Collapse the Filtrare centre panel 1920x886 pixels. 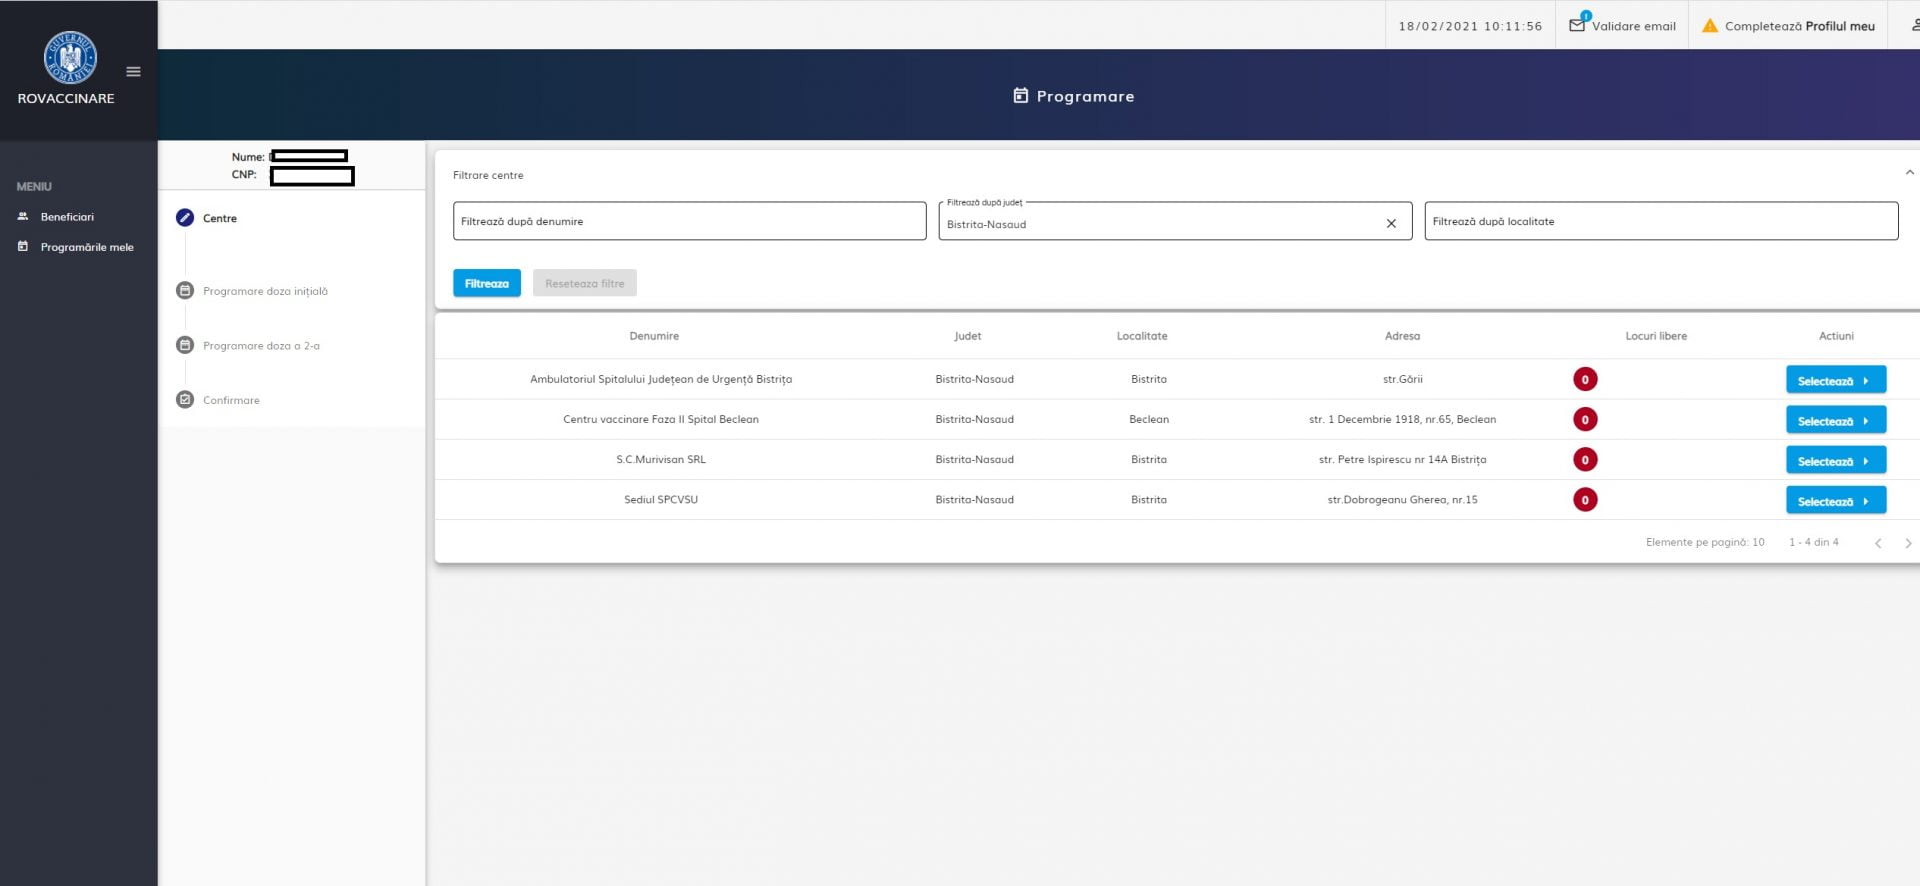tap(1910, 173)
